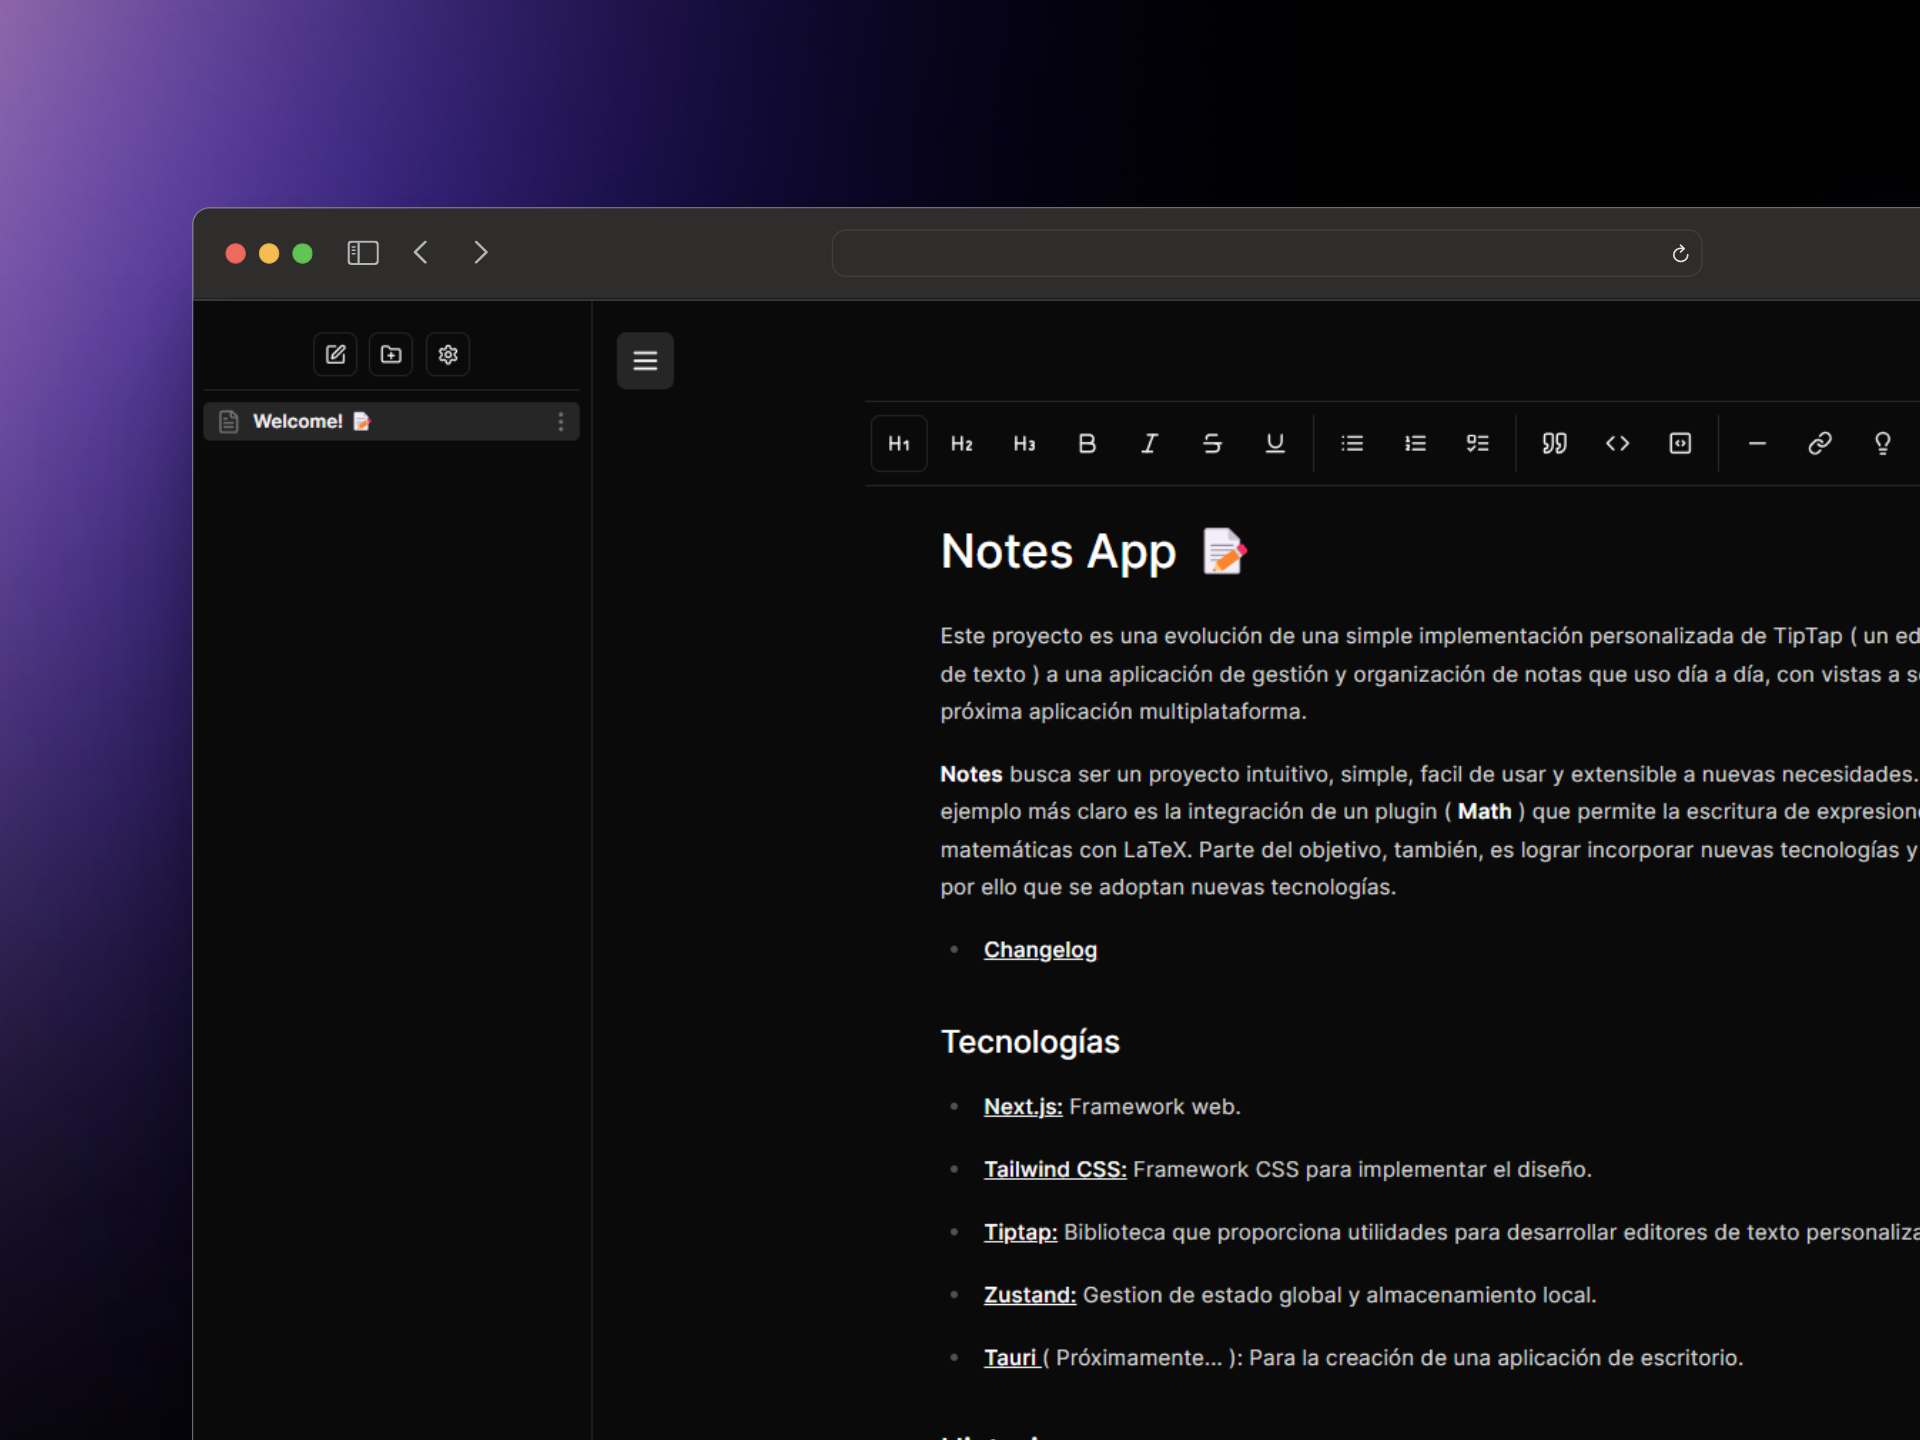Open settings gear in notes sidebar
The height and width of the screenshot is (1440, 1920).
[448, 355]
